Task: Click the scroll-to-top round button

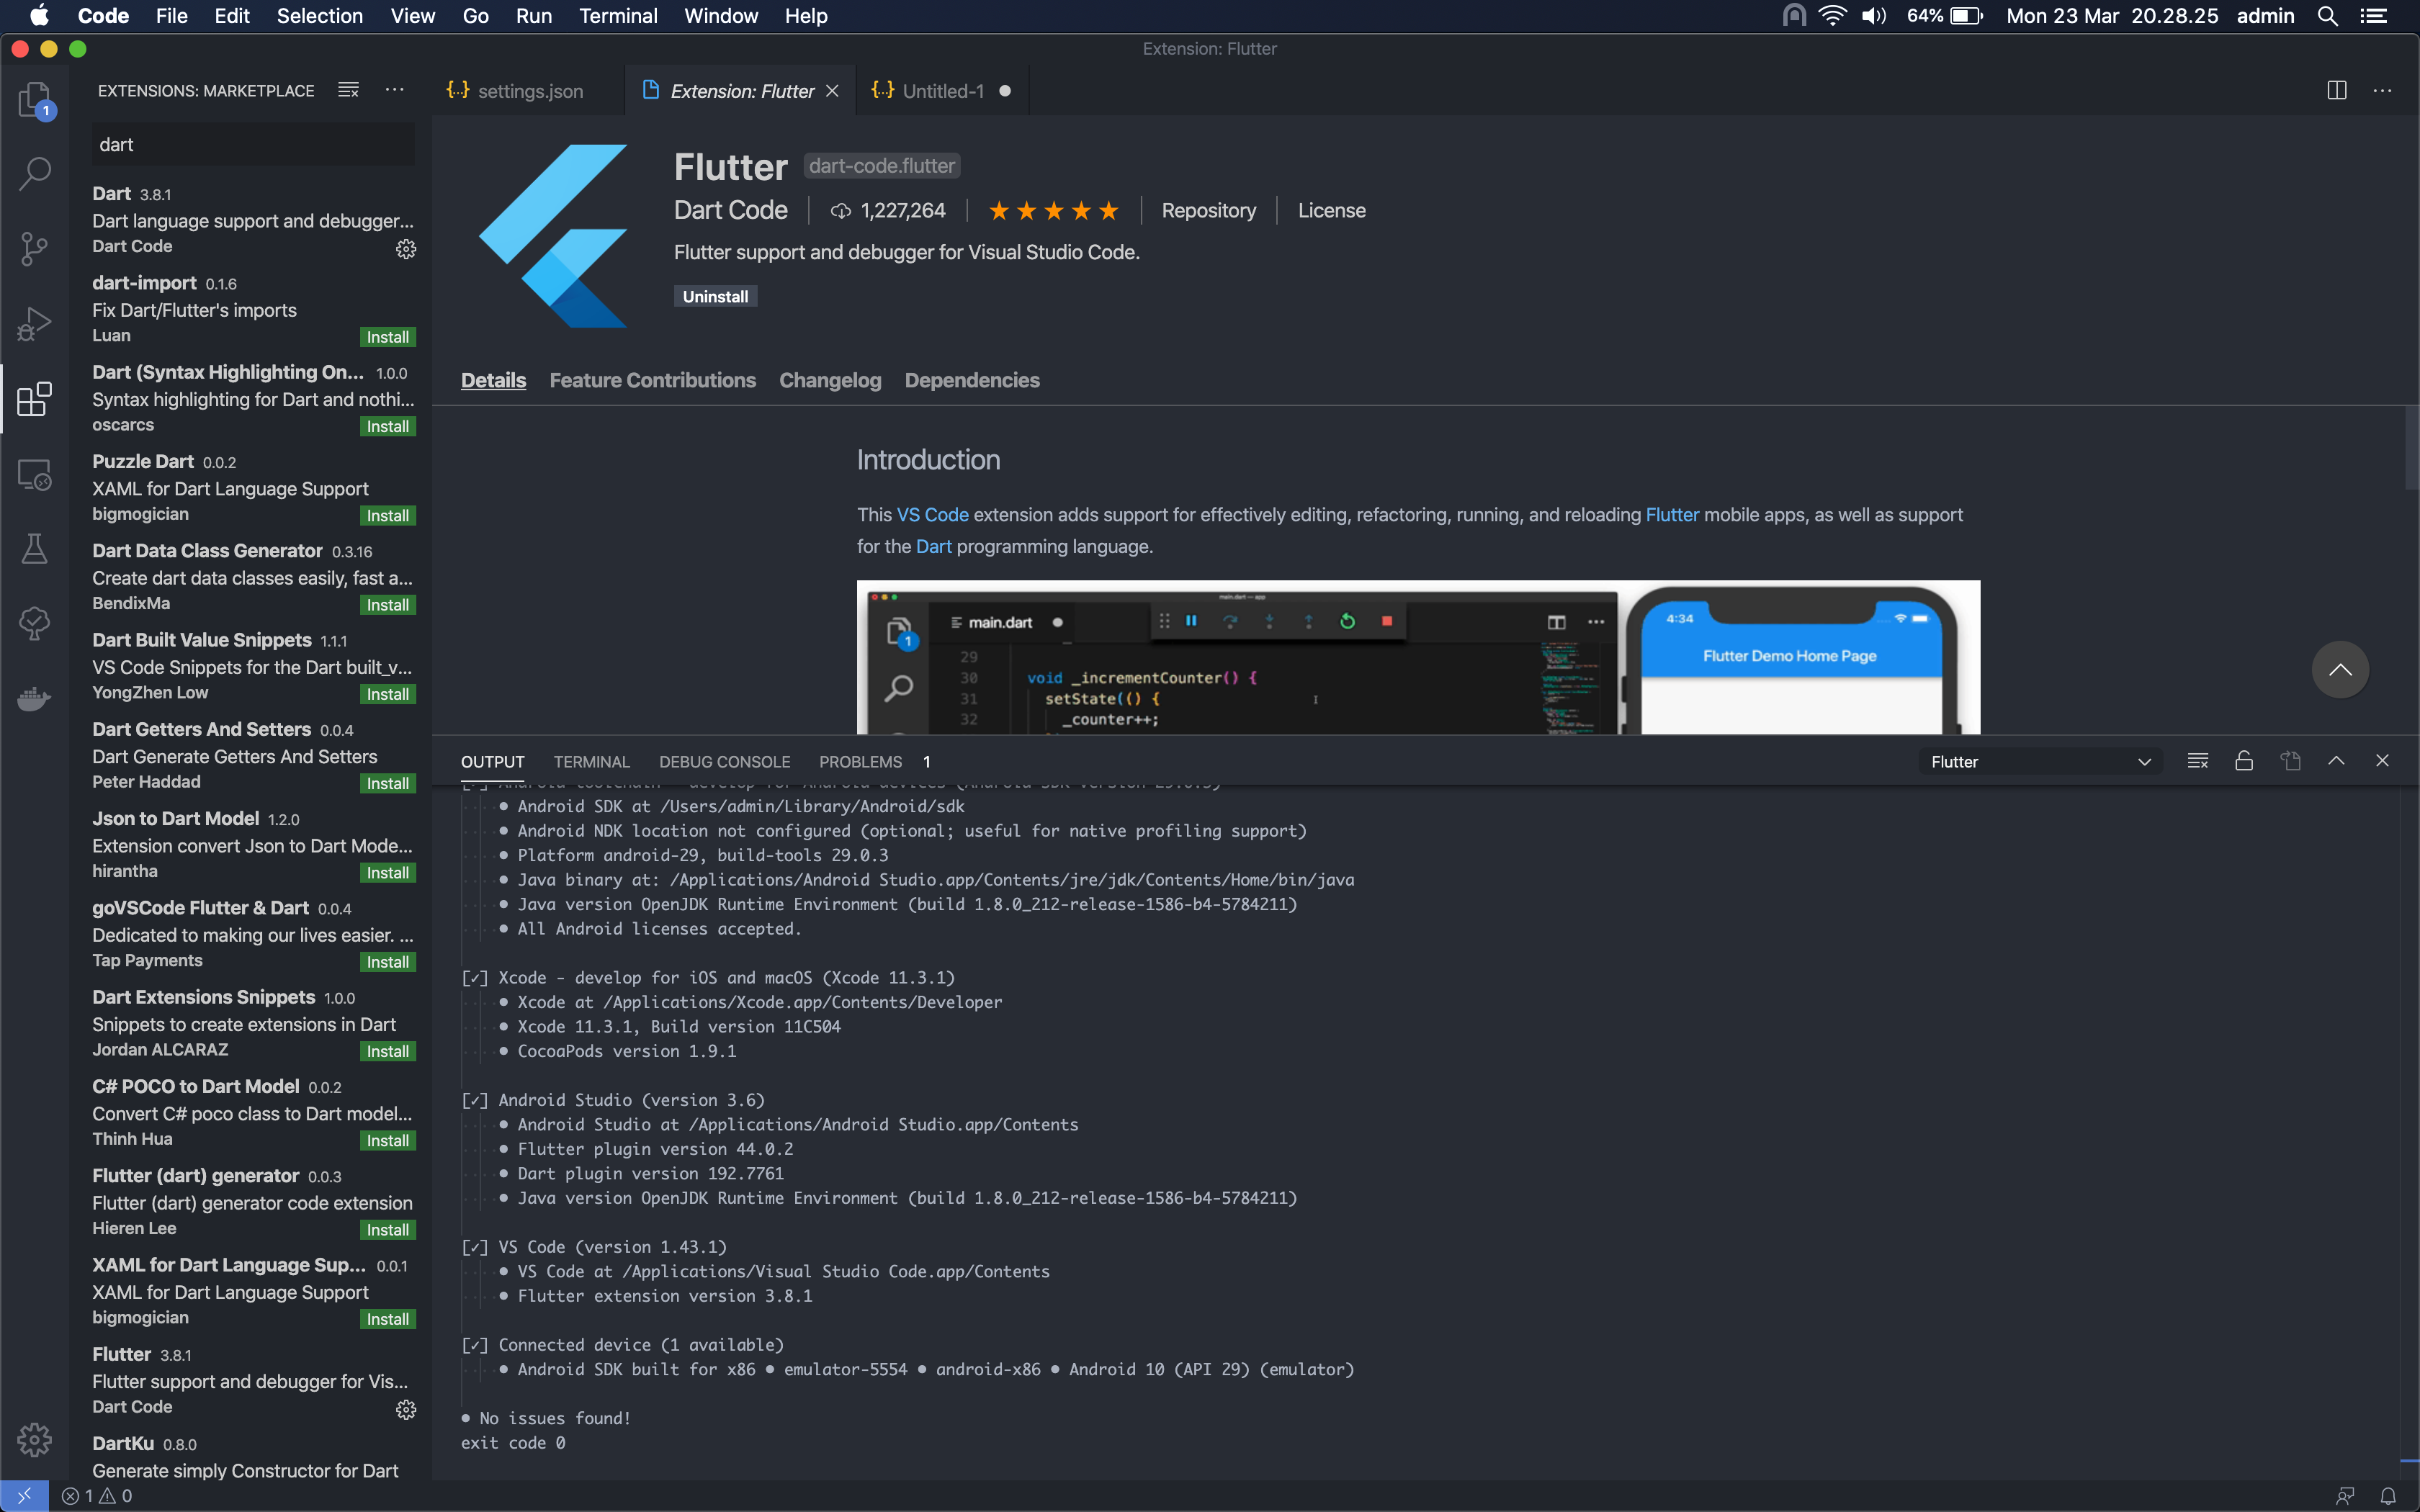Action: coord(2340,670)
